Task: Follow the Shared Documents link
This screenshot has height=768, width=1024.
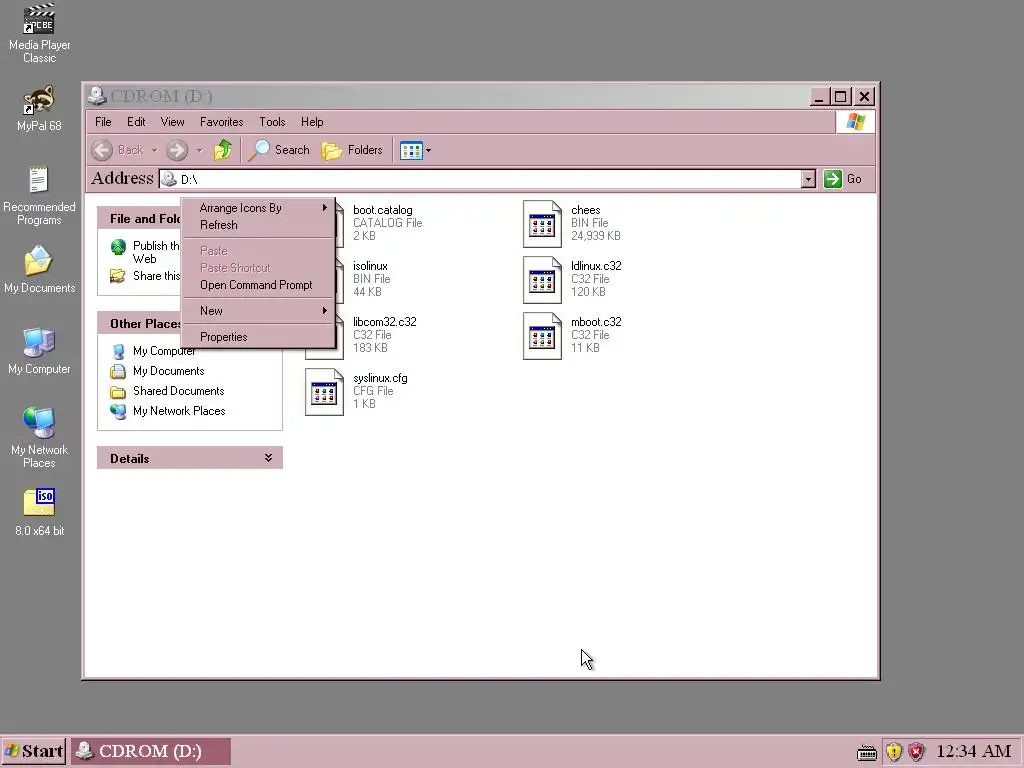Action: [178, 391]
